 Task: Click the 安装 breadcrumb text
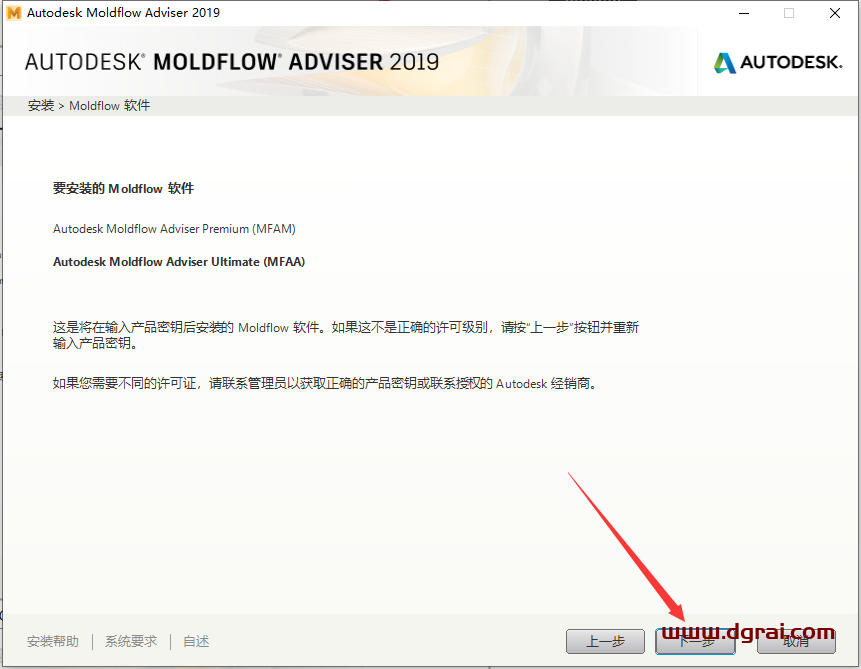point(41,105)
